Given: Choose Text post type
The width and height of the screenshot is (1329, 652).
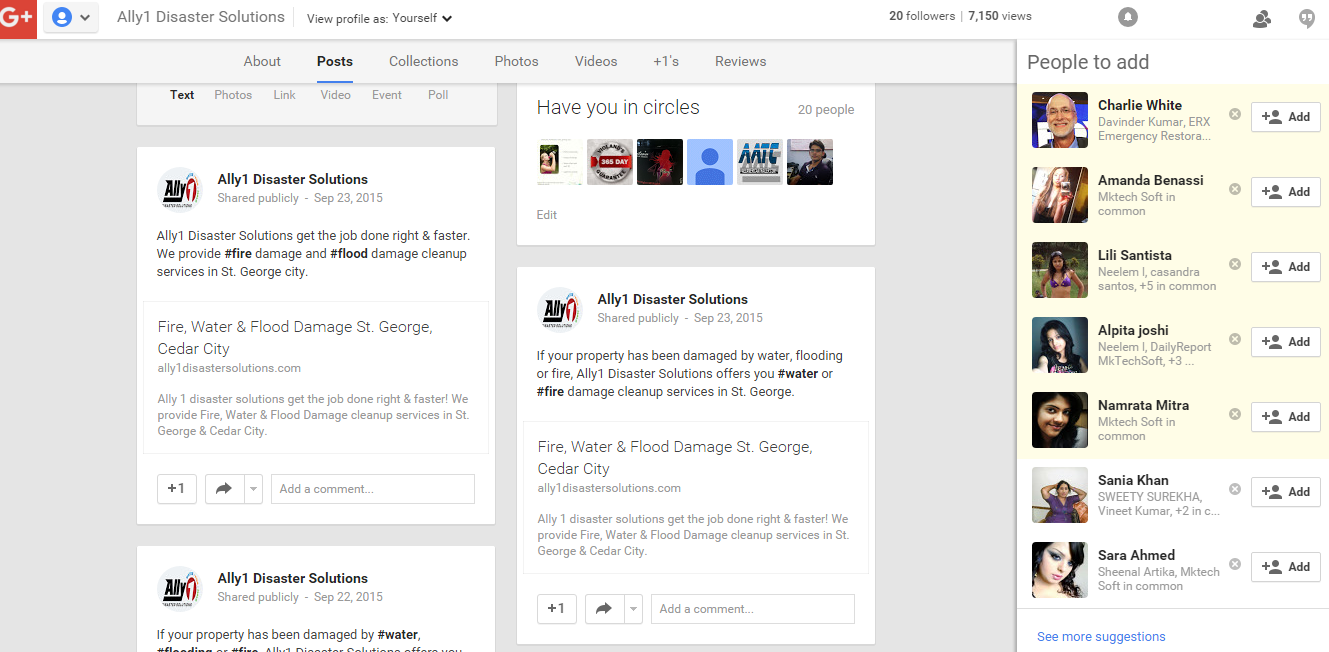Looking at the screenshot, I should (x=182, y=95).
